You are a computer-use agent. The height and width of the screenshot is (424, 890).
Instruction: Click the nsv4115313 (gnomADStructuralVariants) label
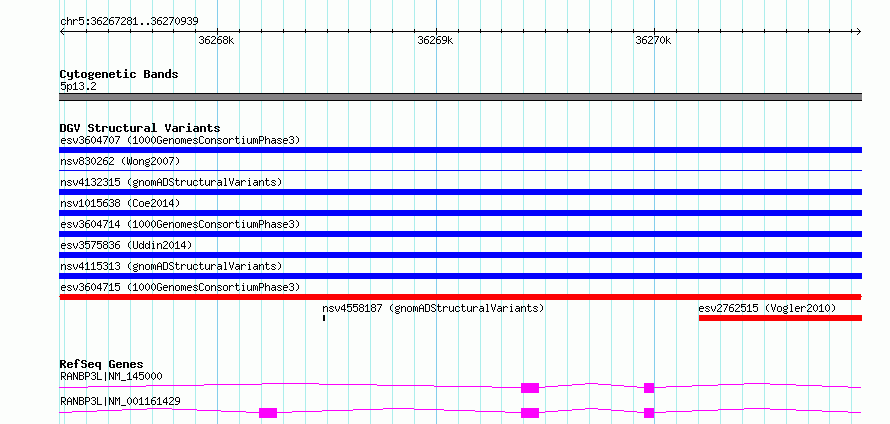click(x=171, y=266)
